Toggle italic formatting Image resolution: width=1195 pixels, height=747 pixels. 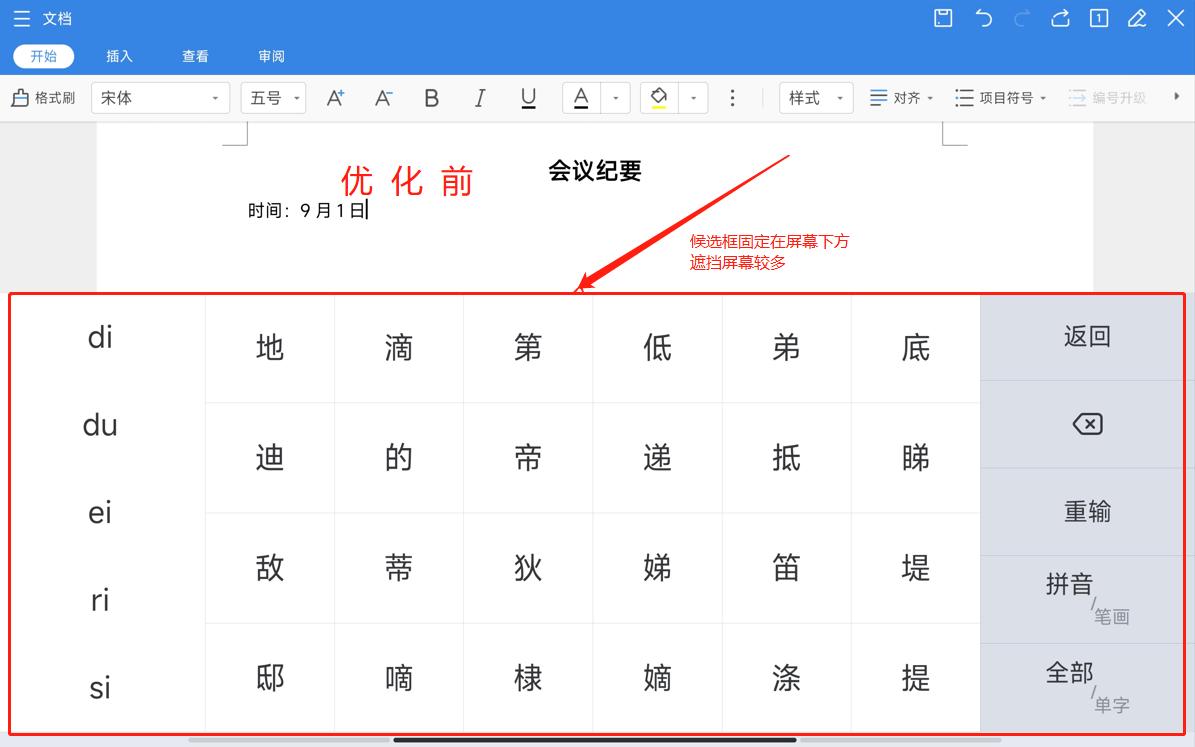[479, 97]
